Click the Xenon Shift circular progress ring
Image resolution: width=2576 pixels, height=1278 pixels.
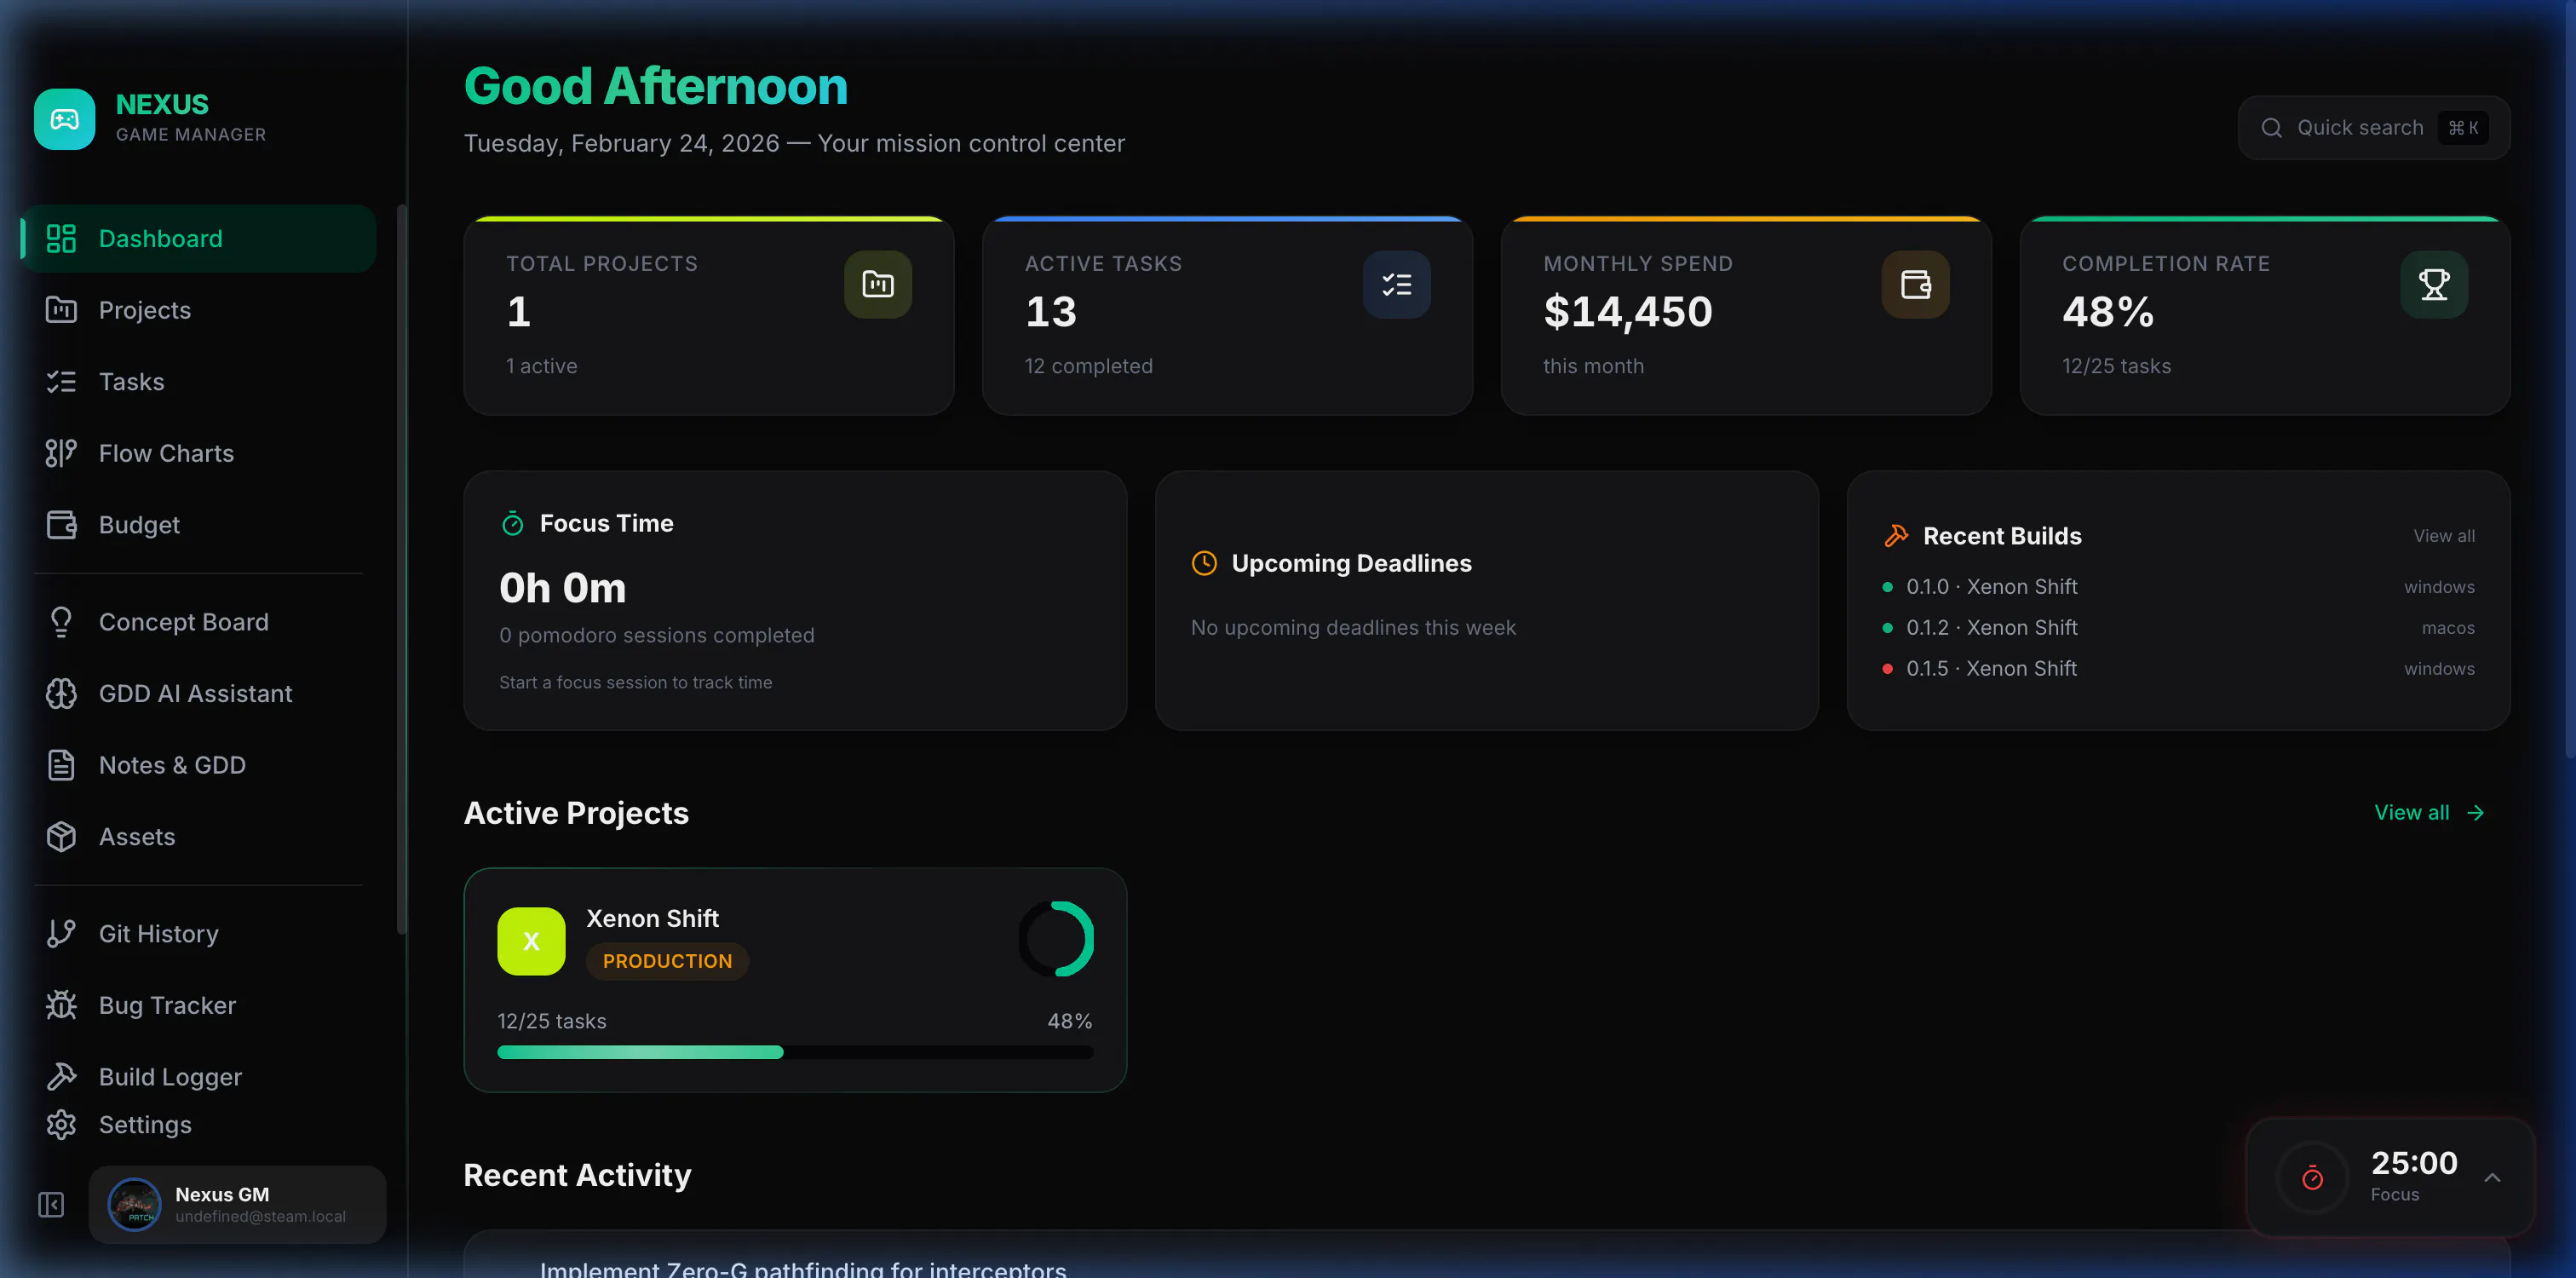coord(1056,939)
